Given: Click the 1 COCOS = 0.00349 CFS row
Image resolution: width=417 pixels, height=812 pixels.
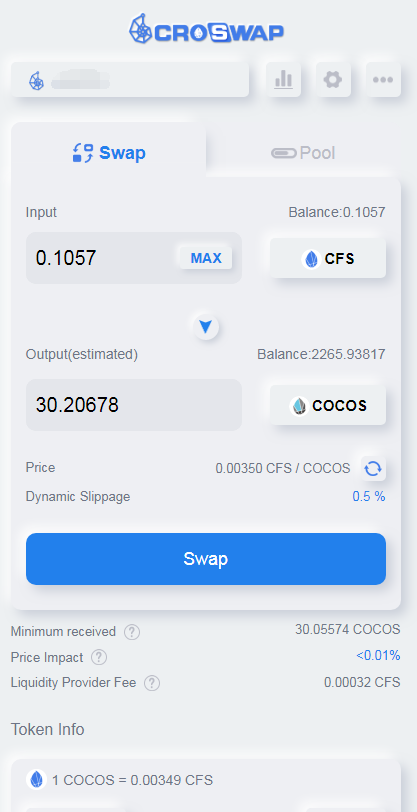Looking at the screenshot, I should click(x=206, y=780).
